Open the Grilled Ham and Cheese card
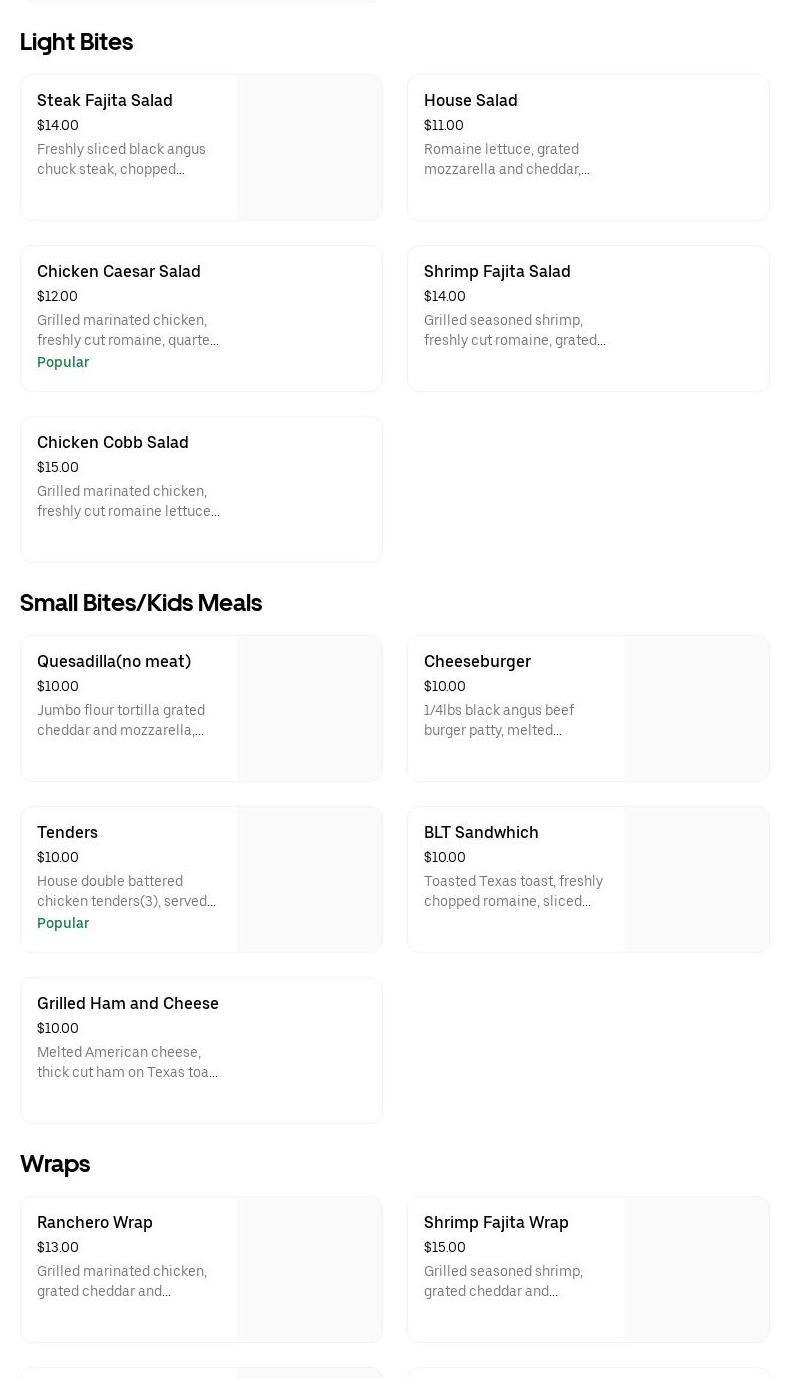This screenshot has width=804, height=1379. point(201,1050)
